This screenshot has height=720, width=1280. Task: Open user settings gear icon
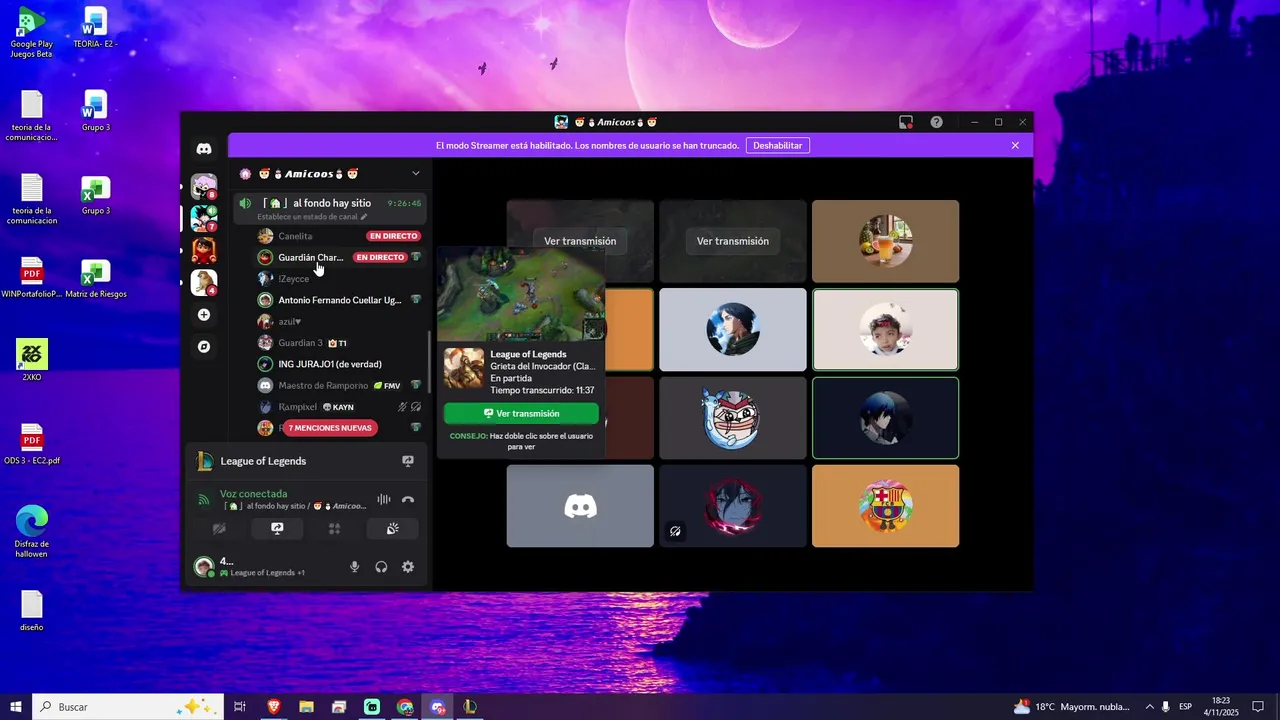[408, 567]
